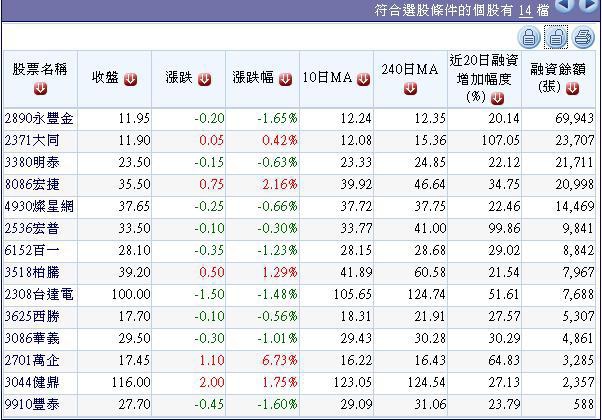Open stock 2371大同

(x=32, y=140)
